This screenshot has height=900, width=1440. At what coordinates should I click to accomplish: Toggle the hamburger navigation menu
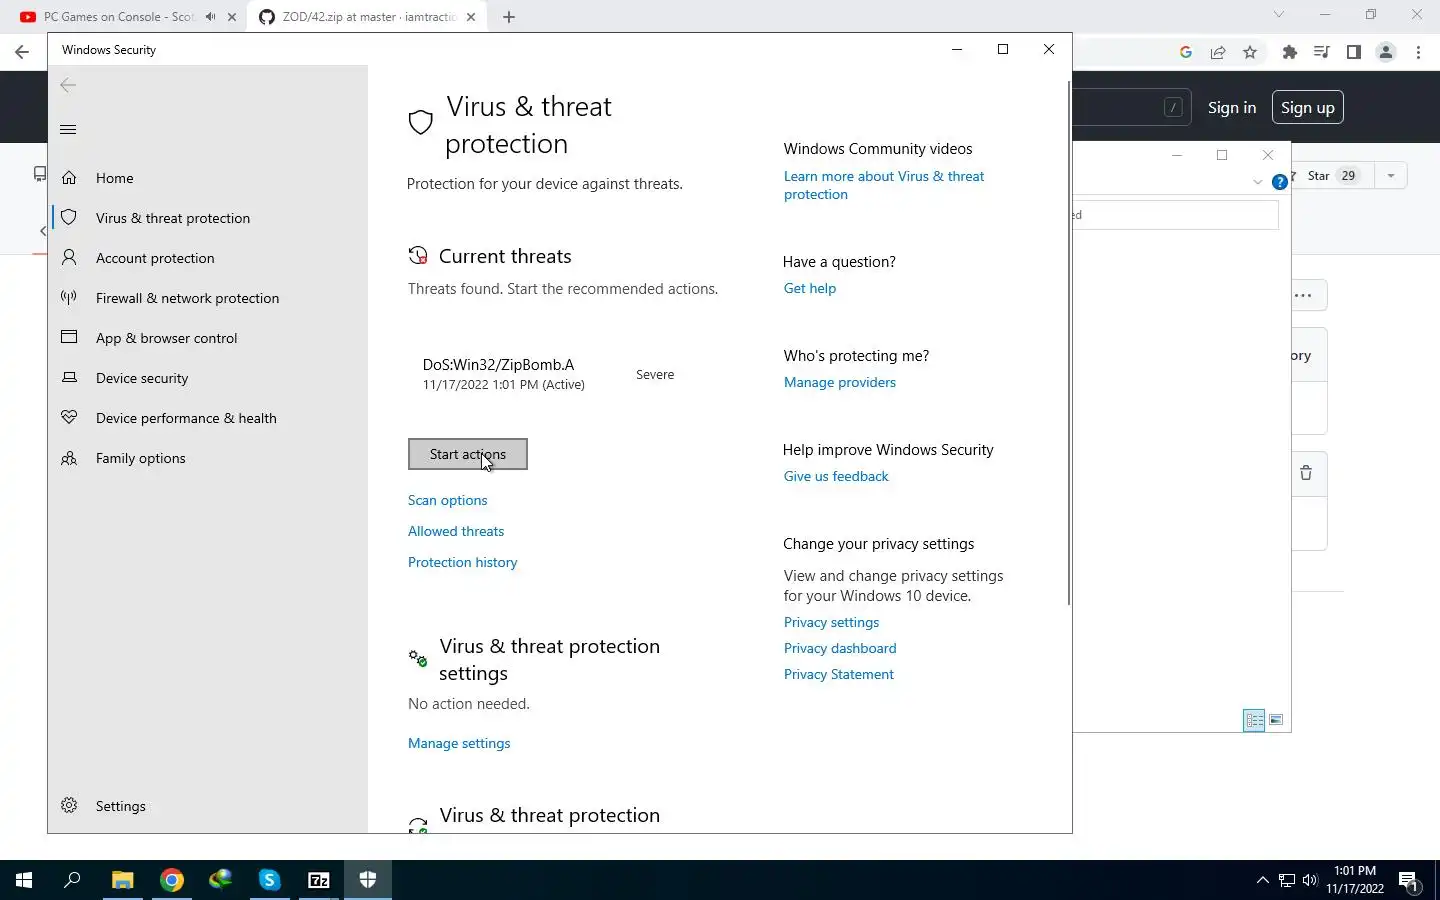68,129
